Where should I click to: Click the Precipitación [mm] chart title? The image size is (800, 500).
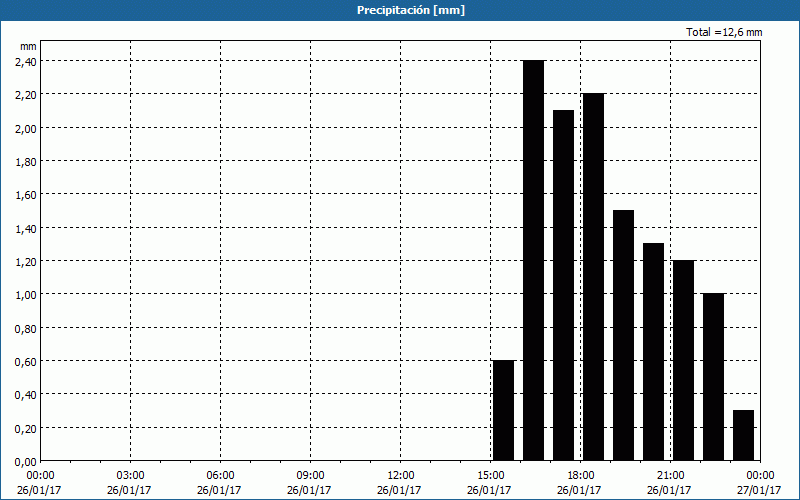(411, 10)
